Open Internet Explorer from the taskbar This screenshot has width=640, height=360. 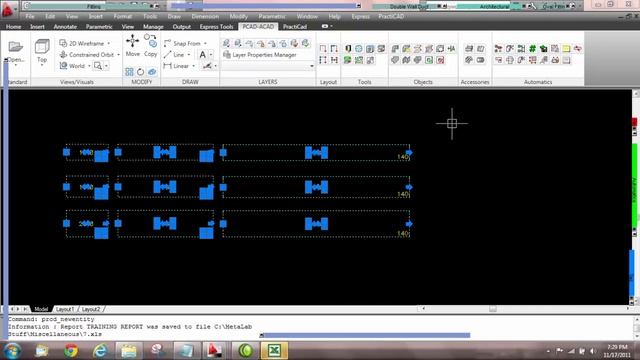pos(100,351)
